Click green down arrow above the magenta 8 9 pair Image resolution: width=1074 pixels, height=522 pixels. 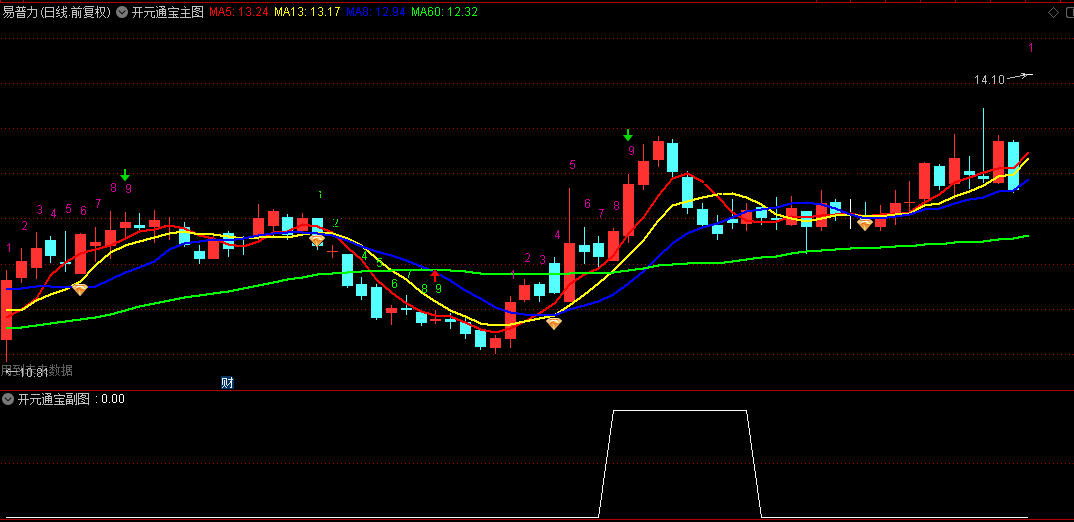click(125, 175)
